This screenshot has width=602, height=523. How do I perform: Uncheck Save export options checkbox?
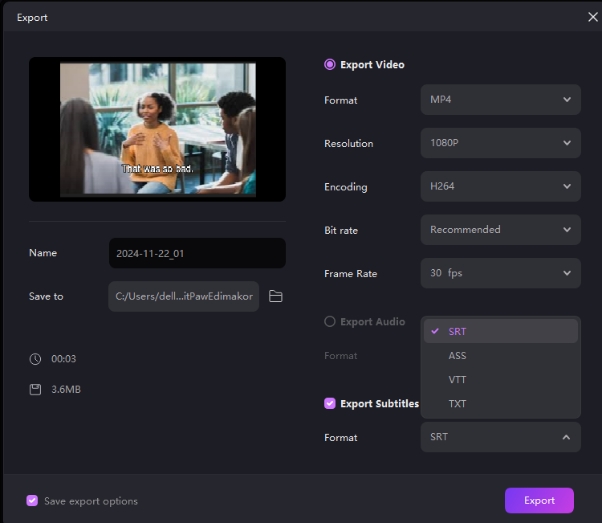[33, 501]
